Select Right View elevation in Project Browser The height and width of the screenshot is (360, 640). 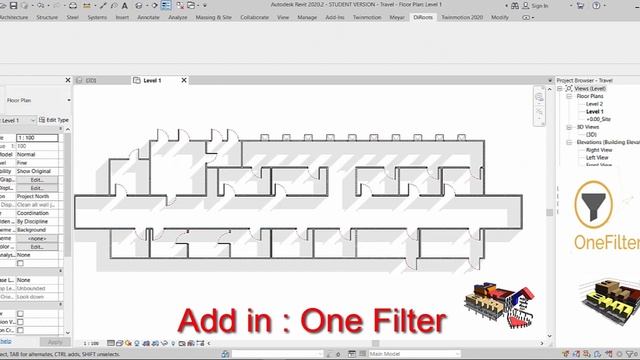point(599,150)
